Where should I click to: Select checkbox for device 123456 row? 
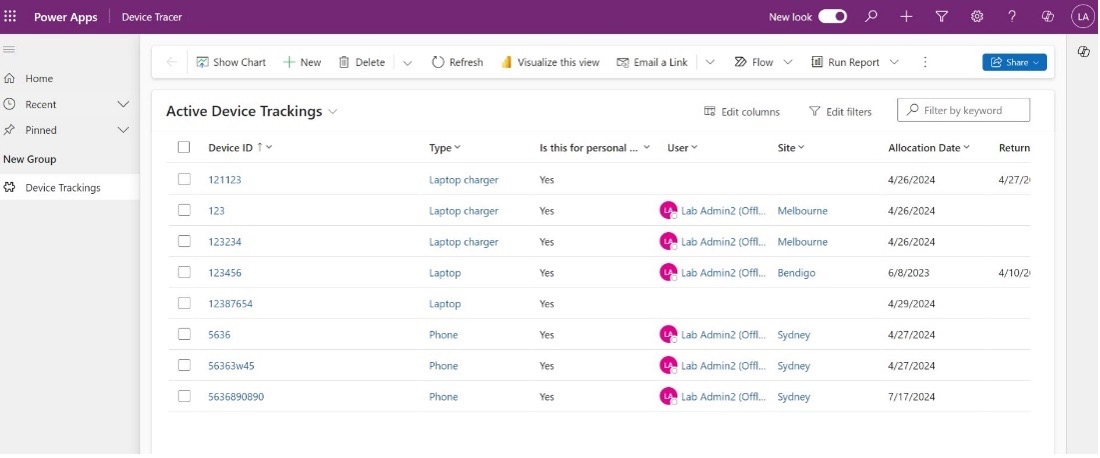click(184, 272)
